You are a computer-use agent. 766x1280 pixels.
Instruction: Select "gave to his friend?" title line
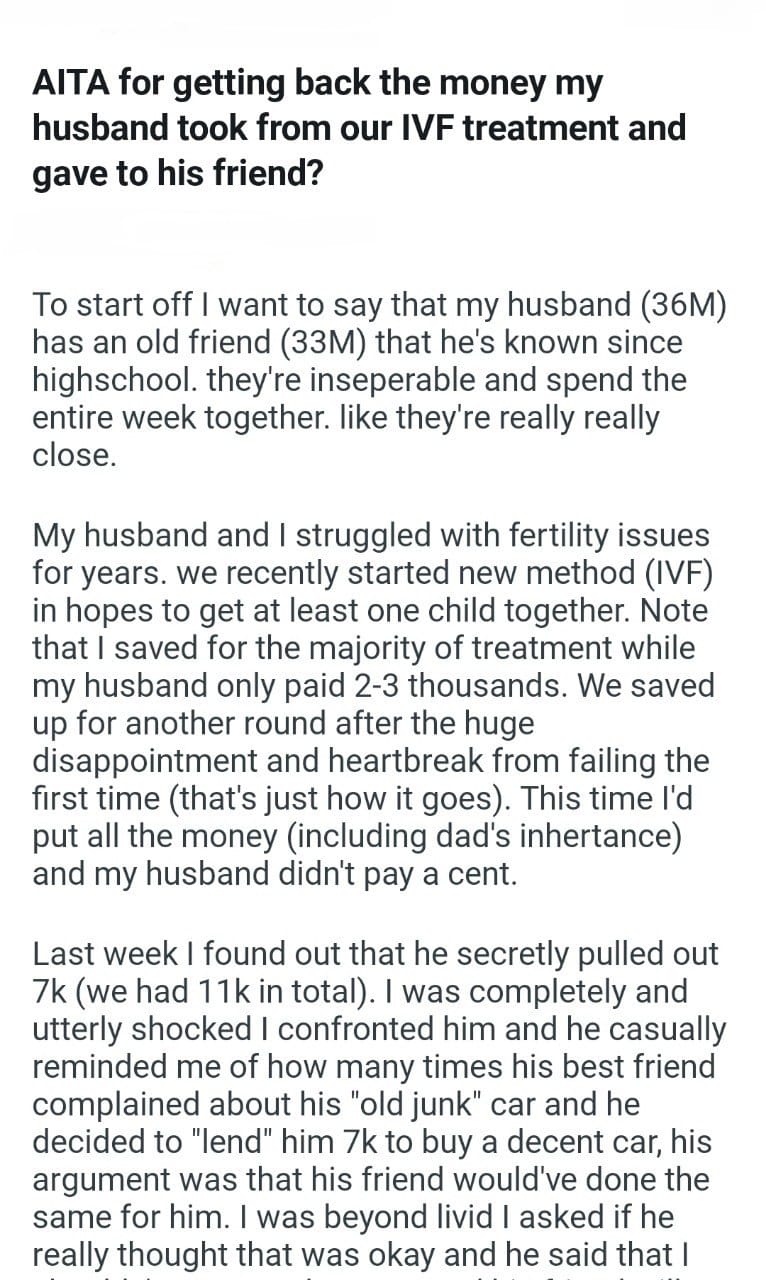pyautogui.click(x=178, y=172)
